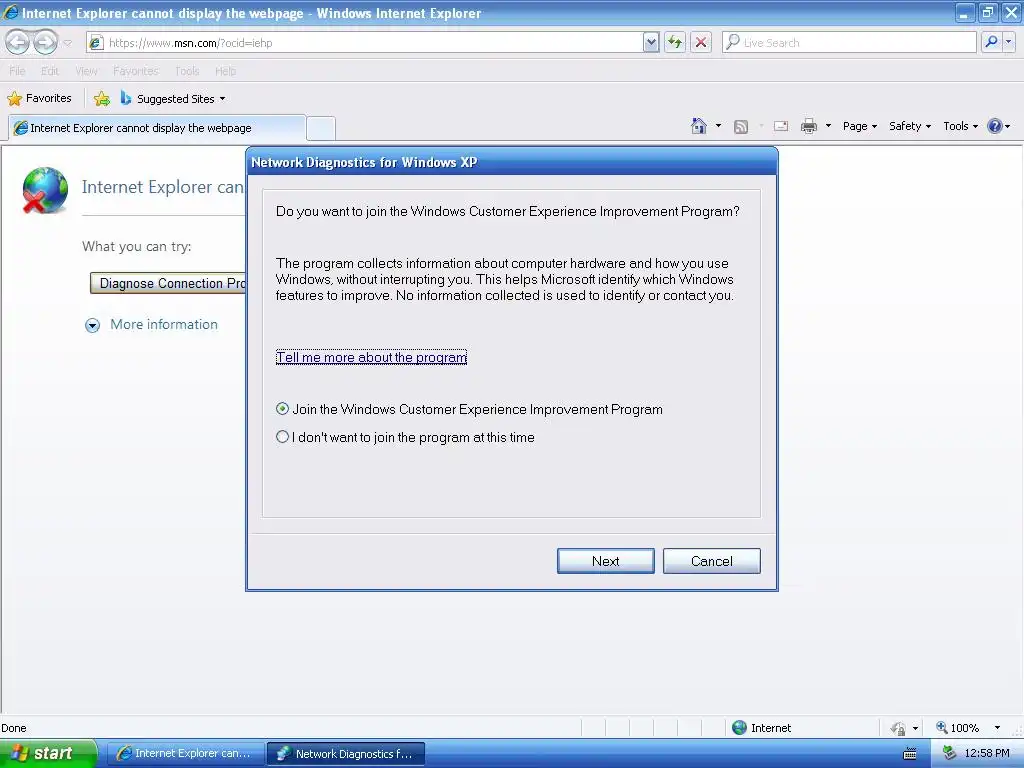The width and height of the screenshot is (1024, 768).
Task: Open the File menu
Action: tap(18, 71)
